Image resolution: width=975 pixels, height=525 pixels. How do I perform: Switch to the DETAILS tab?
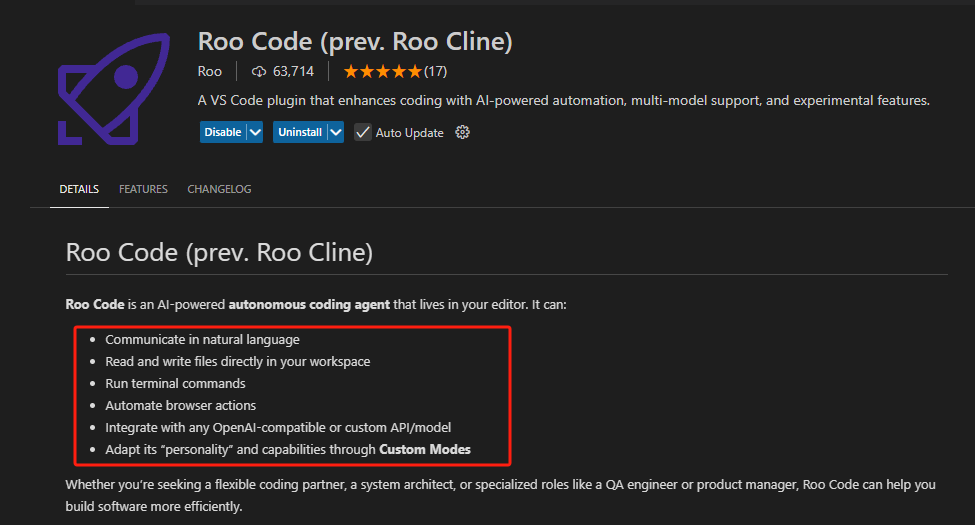pos(79,189)
